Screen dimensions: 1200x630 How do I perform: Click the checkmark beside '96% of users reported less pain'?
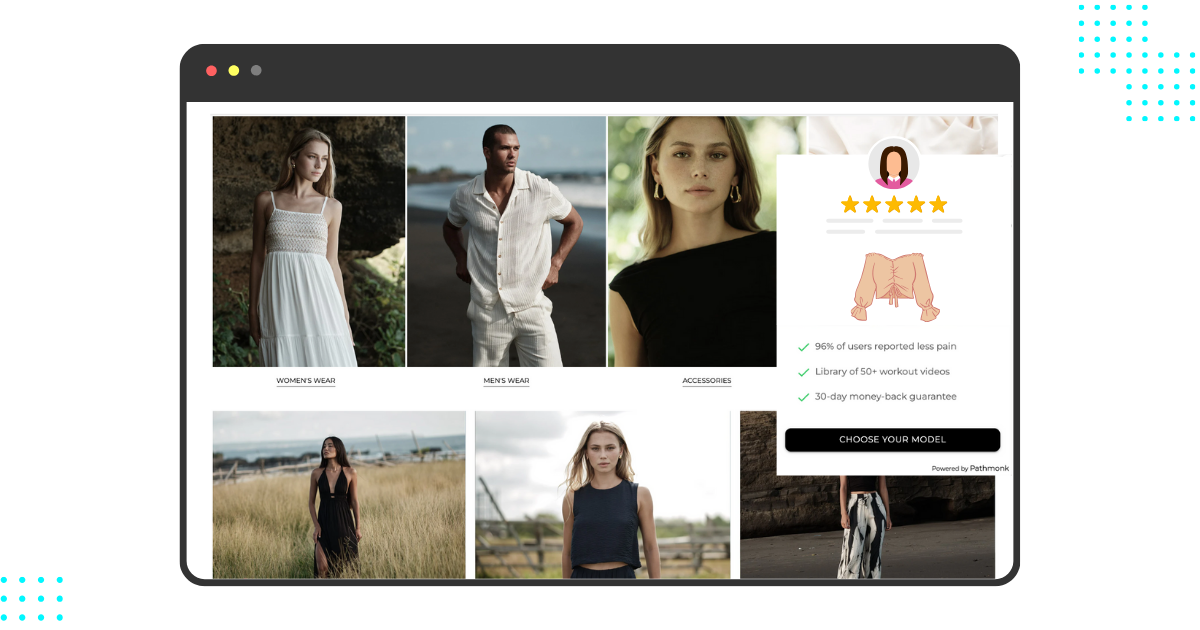click(804, 346)
